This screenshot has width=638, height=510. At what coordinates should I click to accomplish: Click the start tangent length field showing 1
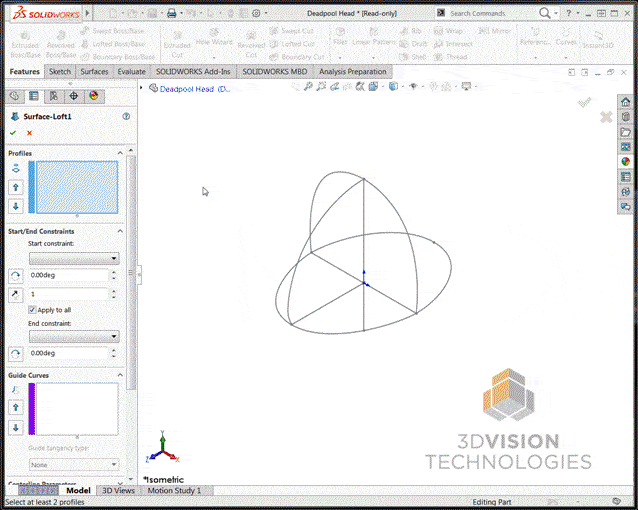(68, 294)
